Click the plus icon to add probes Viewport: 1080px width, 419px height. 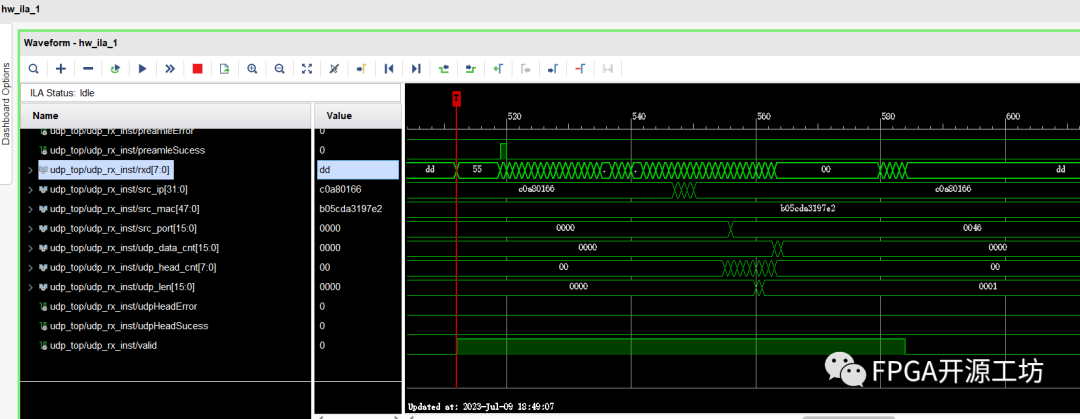(x=61, y=69)
